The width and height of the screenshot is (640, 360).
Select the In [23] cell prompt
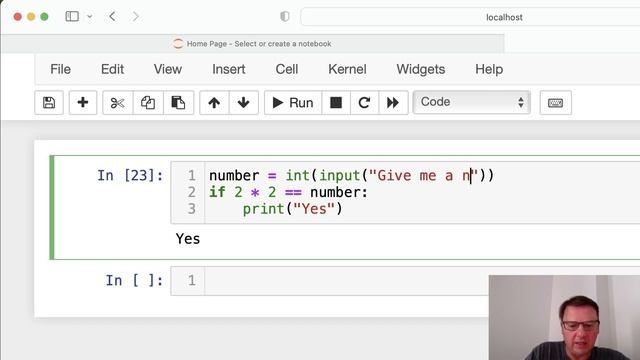point(130,176)
